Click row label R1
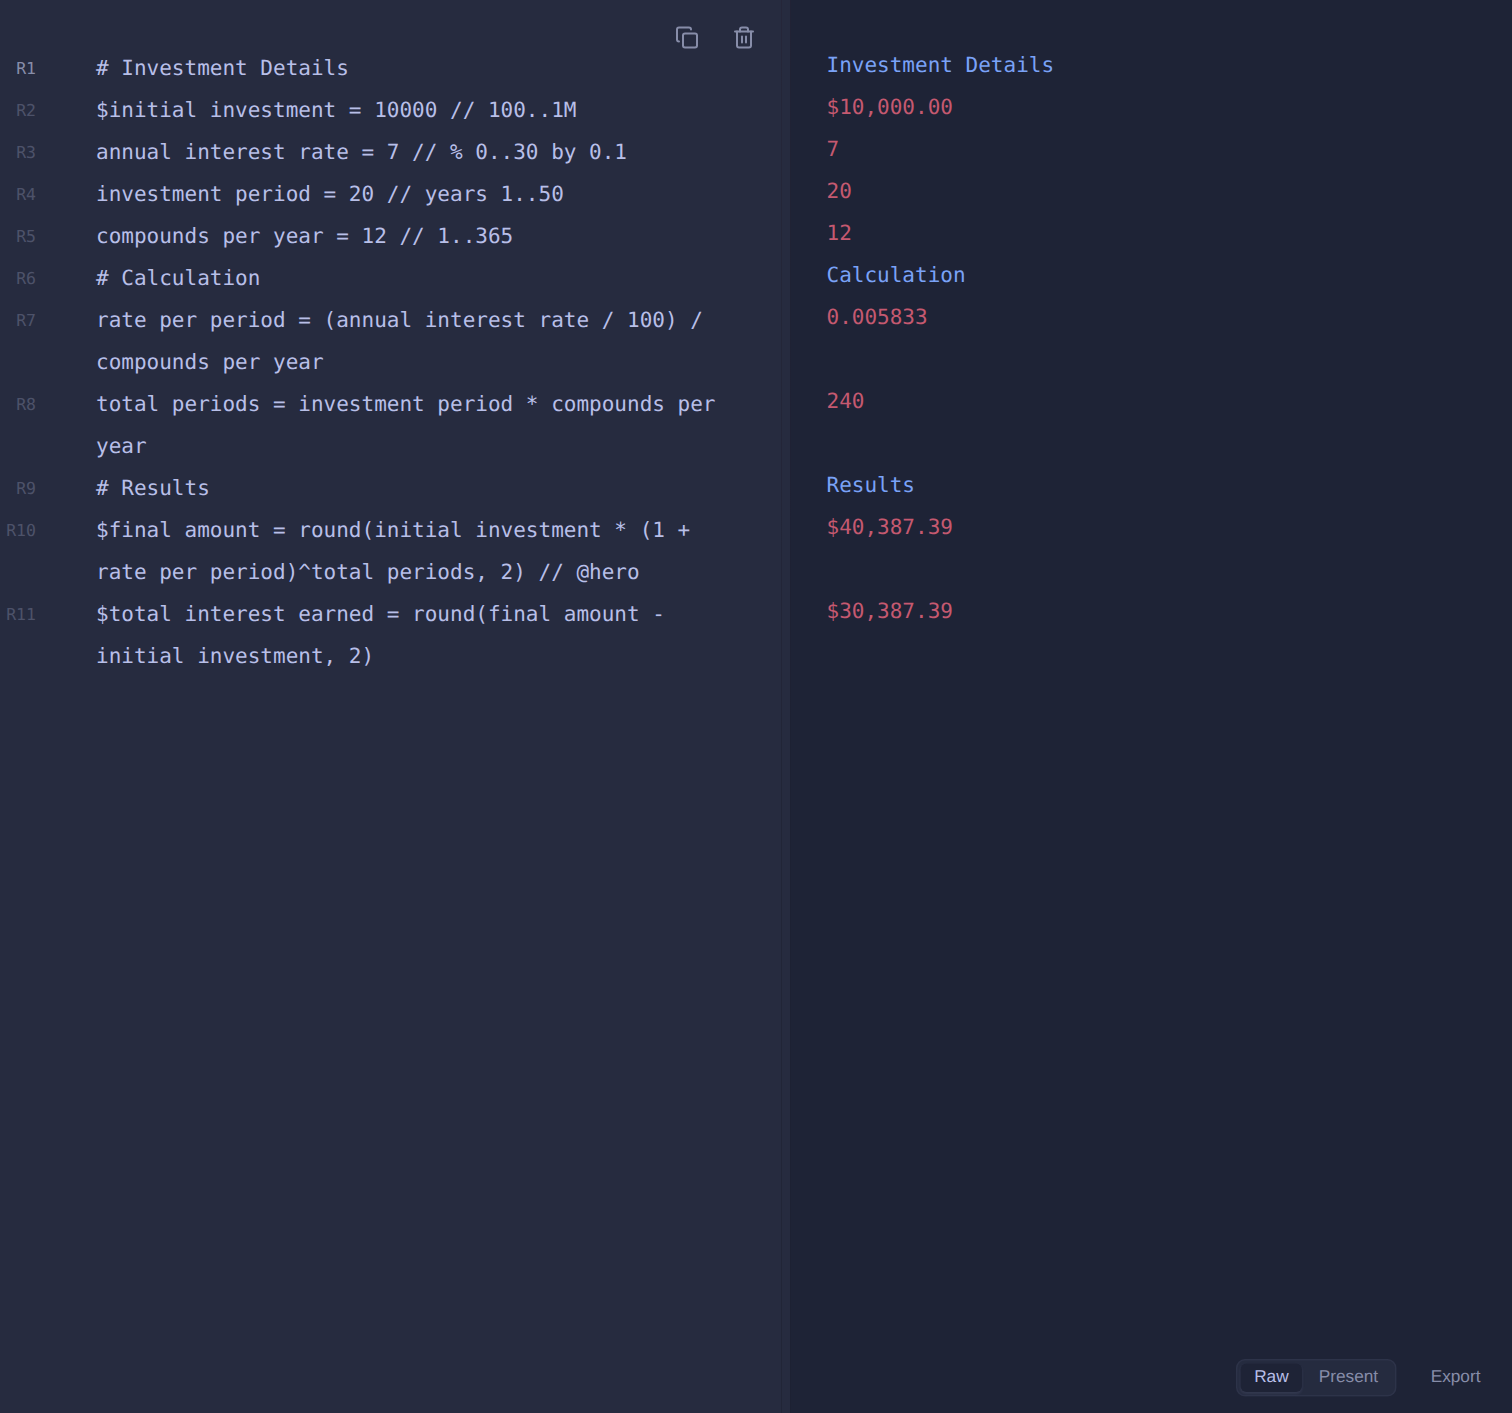The image size is (1512, 1413). pos(26,68)
